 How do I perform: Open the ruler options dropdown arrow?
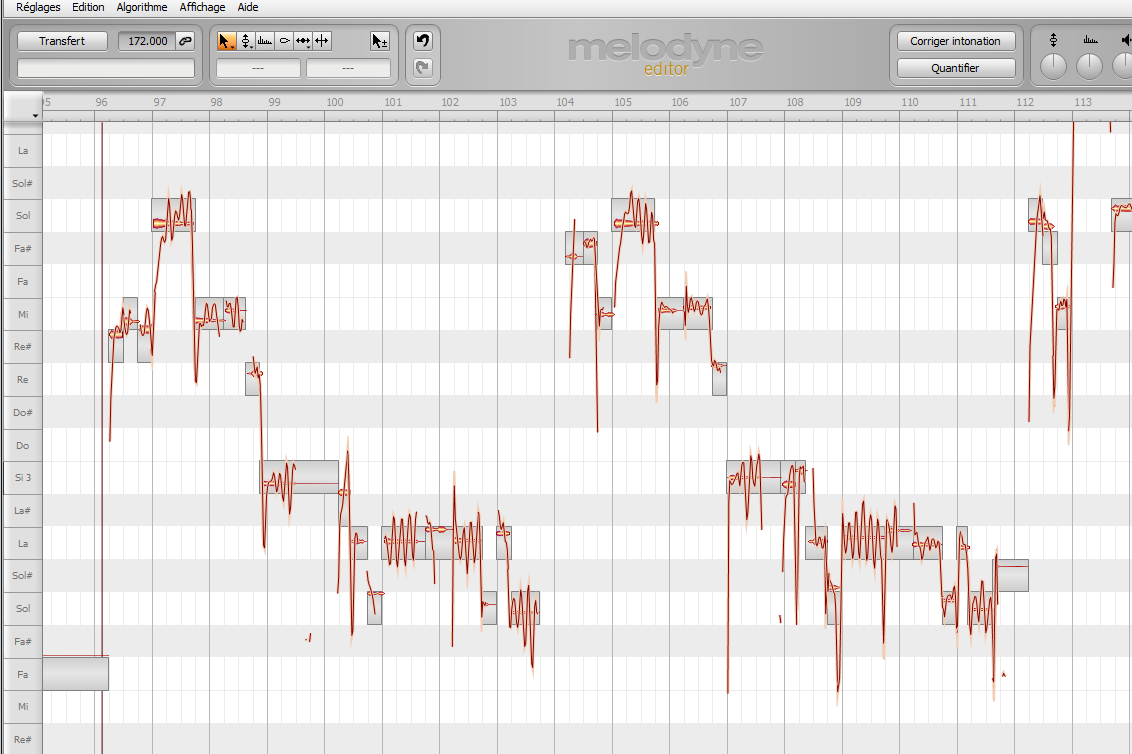[35, 116]
